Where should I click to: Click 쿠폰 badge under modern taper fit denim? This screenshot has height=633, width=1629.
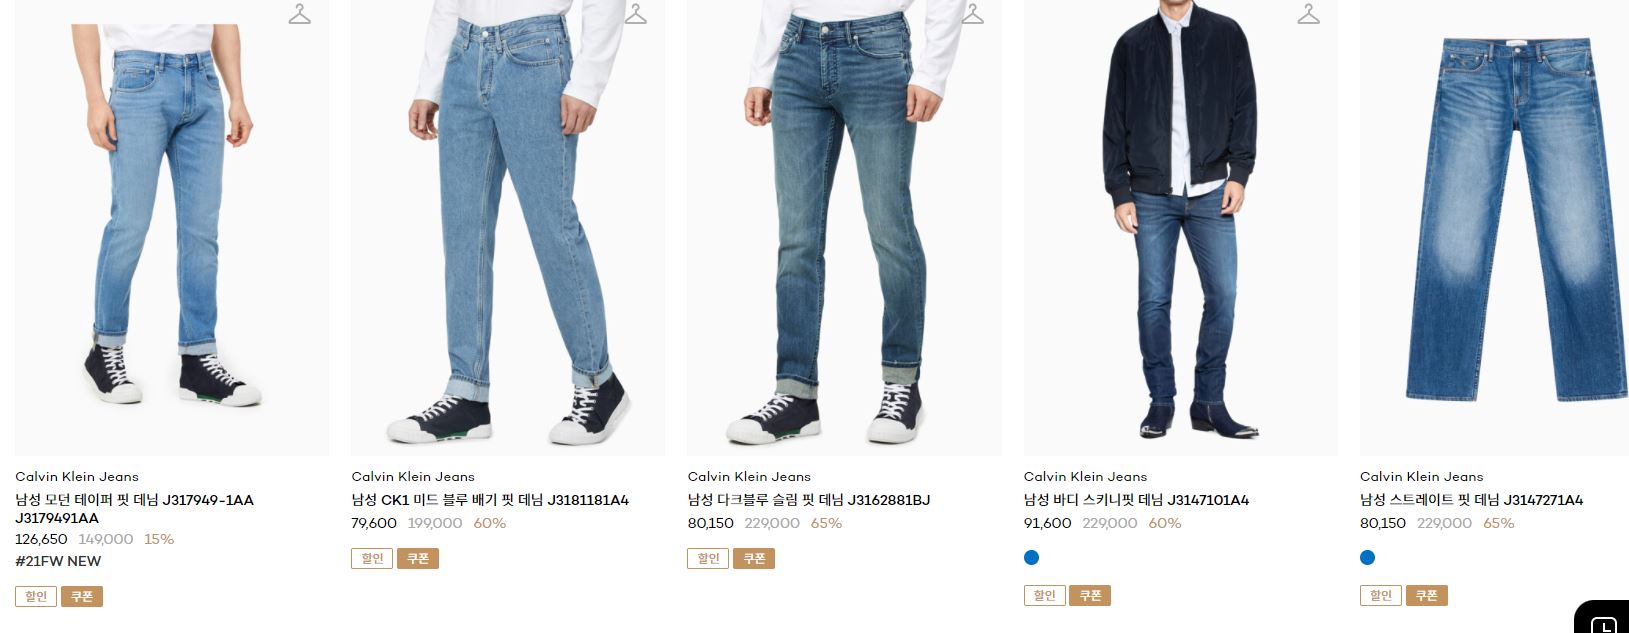pyautogui.click(x=82, y=597)
